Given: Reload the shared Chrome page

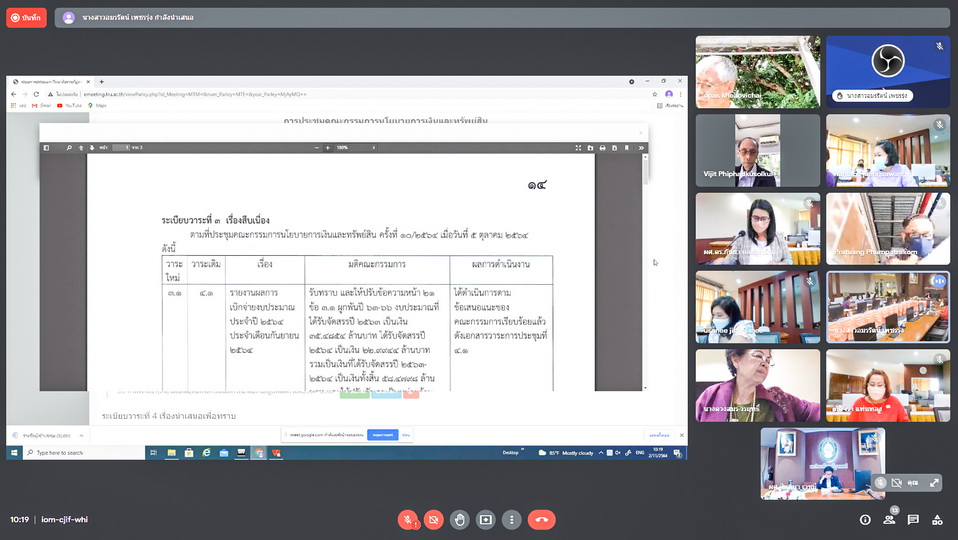Looking at the screenshot, I should click(36, 94).
